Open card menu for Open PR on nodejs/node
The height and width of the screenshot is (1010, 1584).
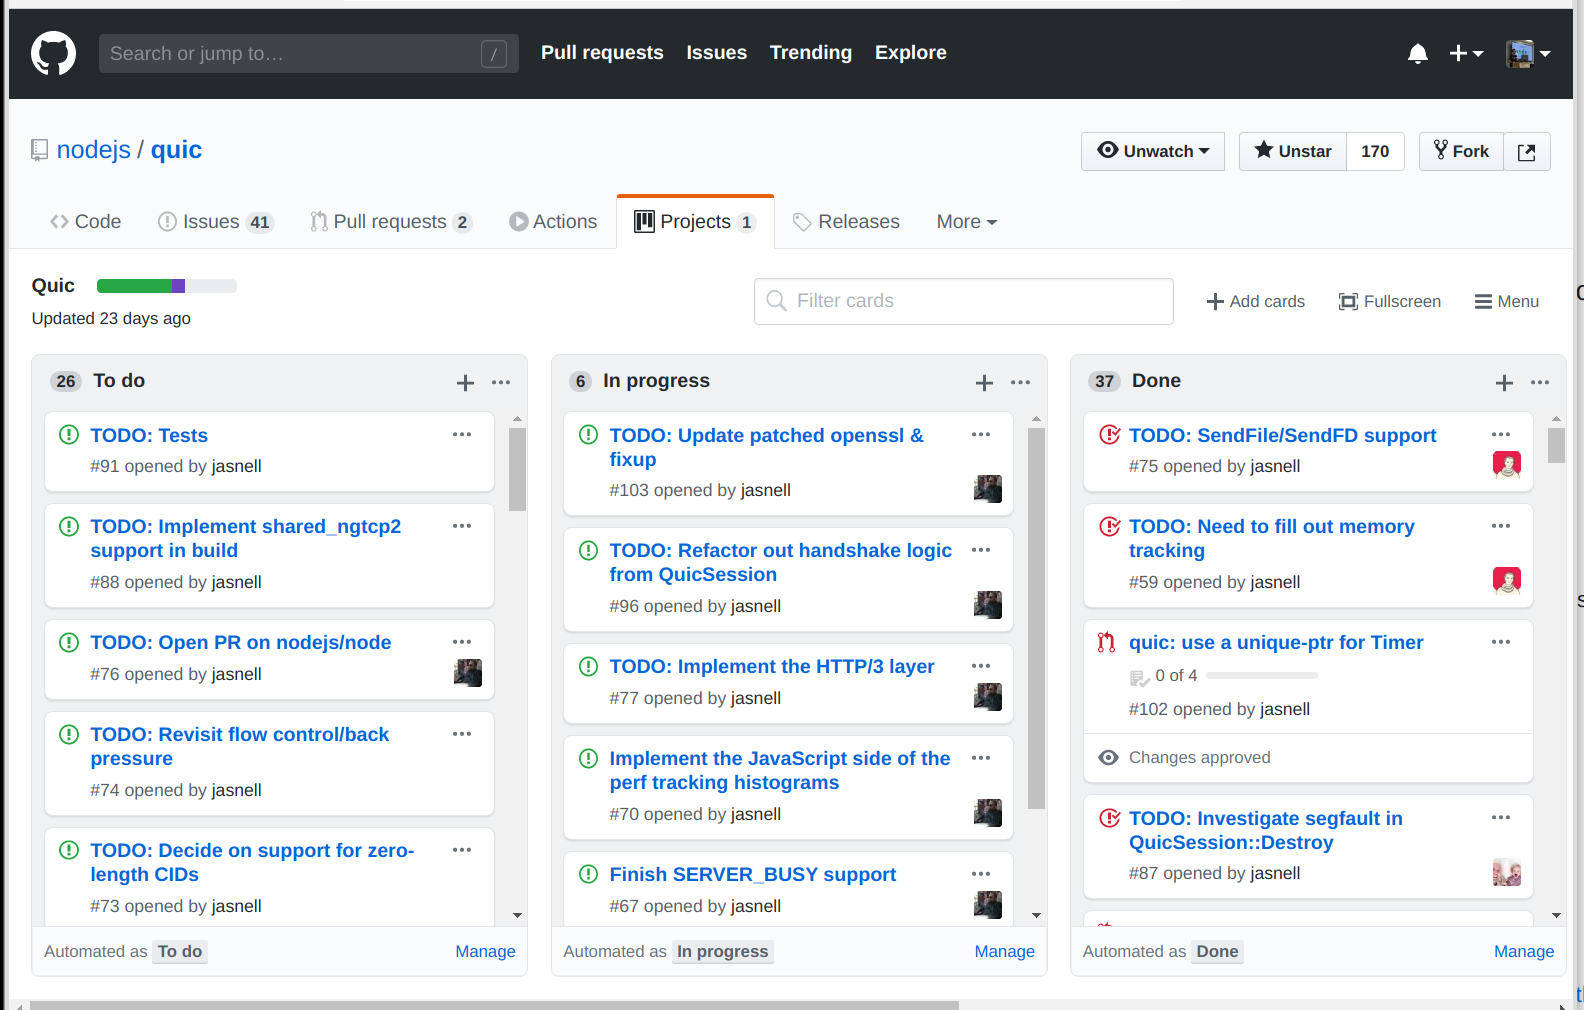click(462, 642)
